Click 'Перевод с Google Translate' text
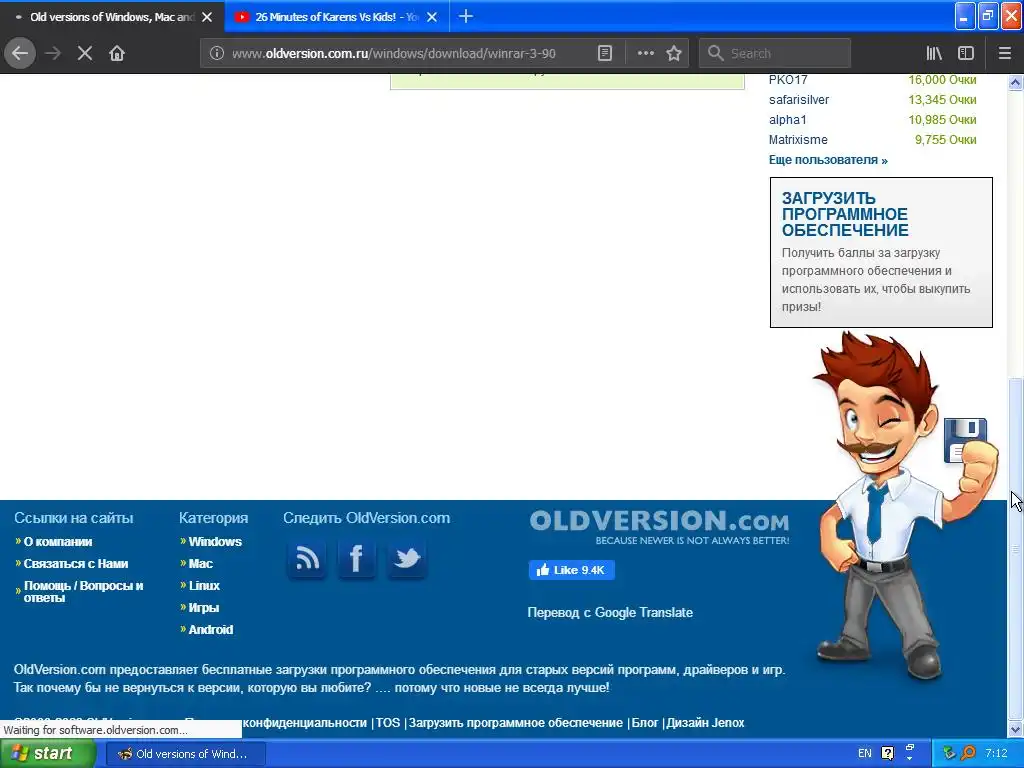This screenshot has width=1024, height=768. 610,613
